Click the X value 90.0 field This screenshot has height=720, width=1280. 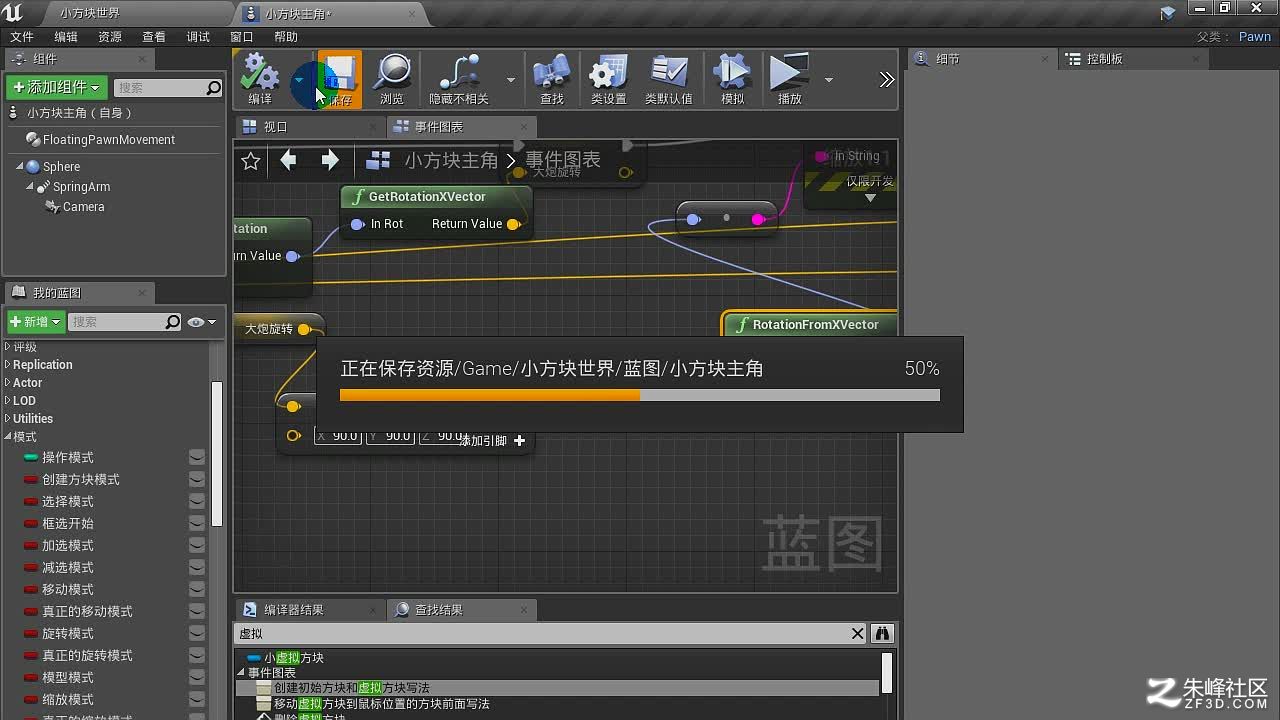pyautogui.click(x=337, y=436)
